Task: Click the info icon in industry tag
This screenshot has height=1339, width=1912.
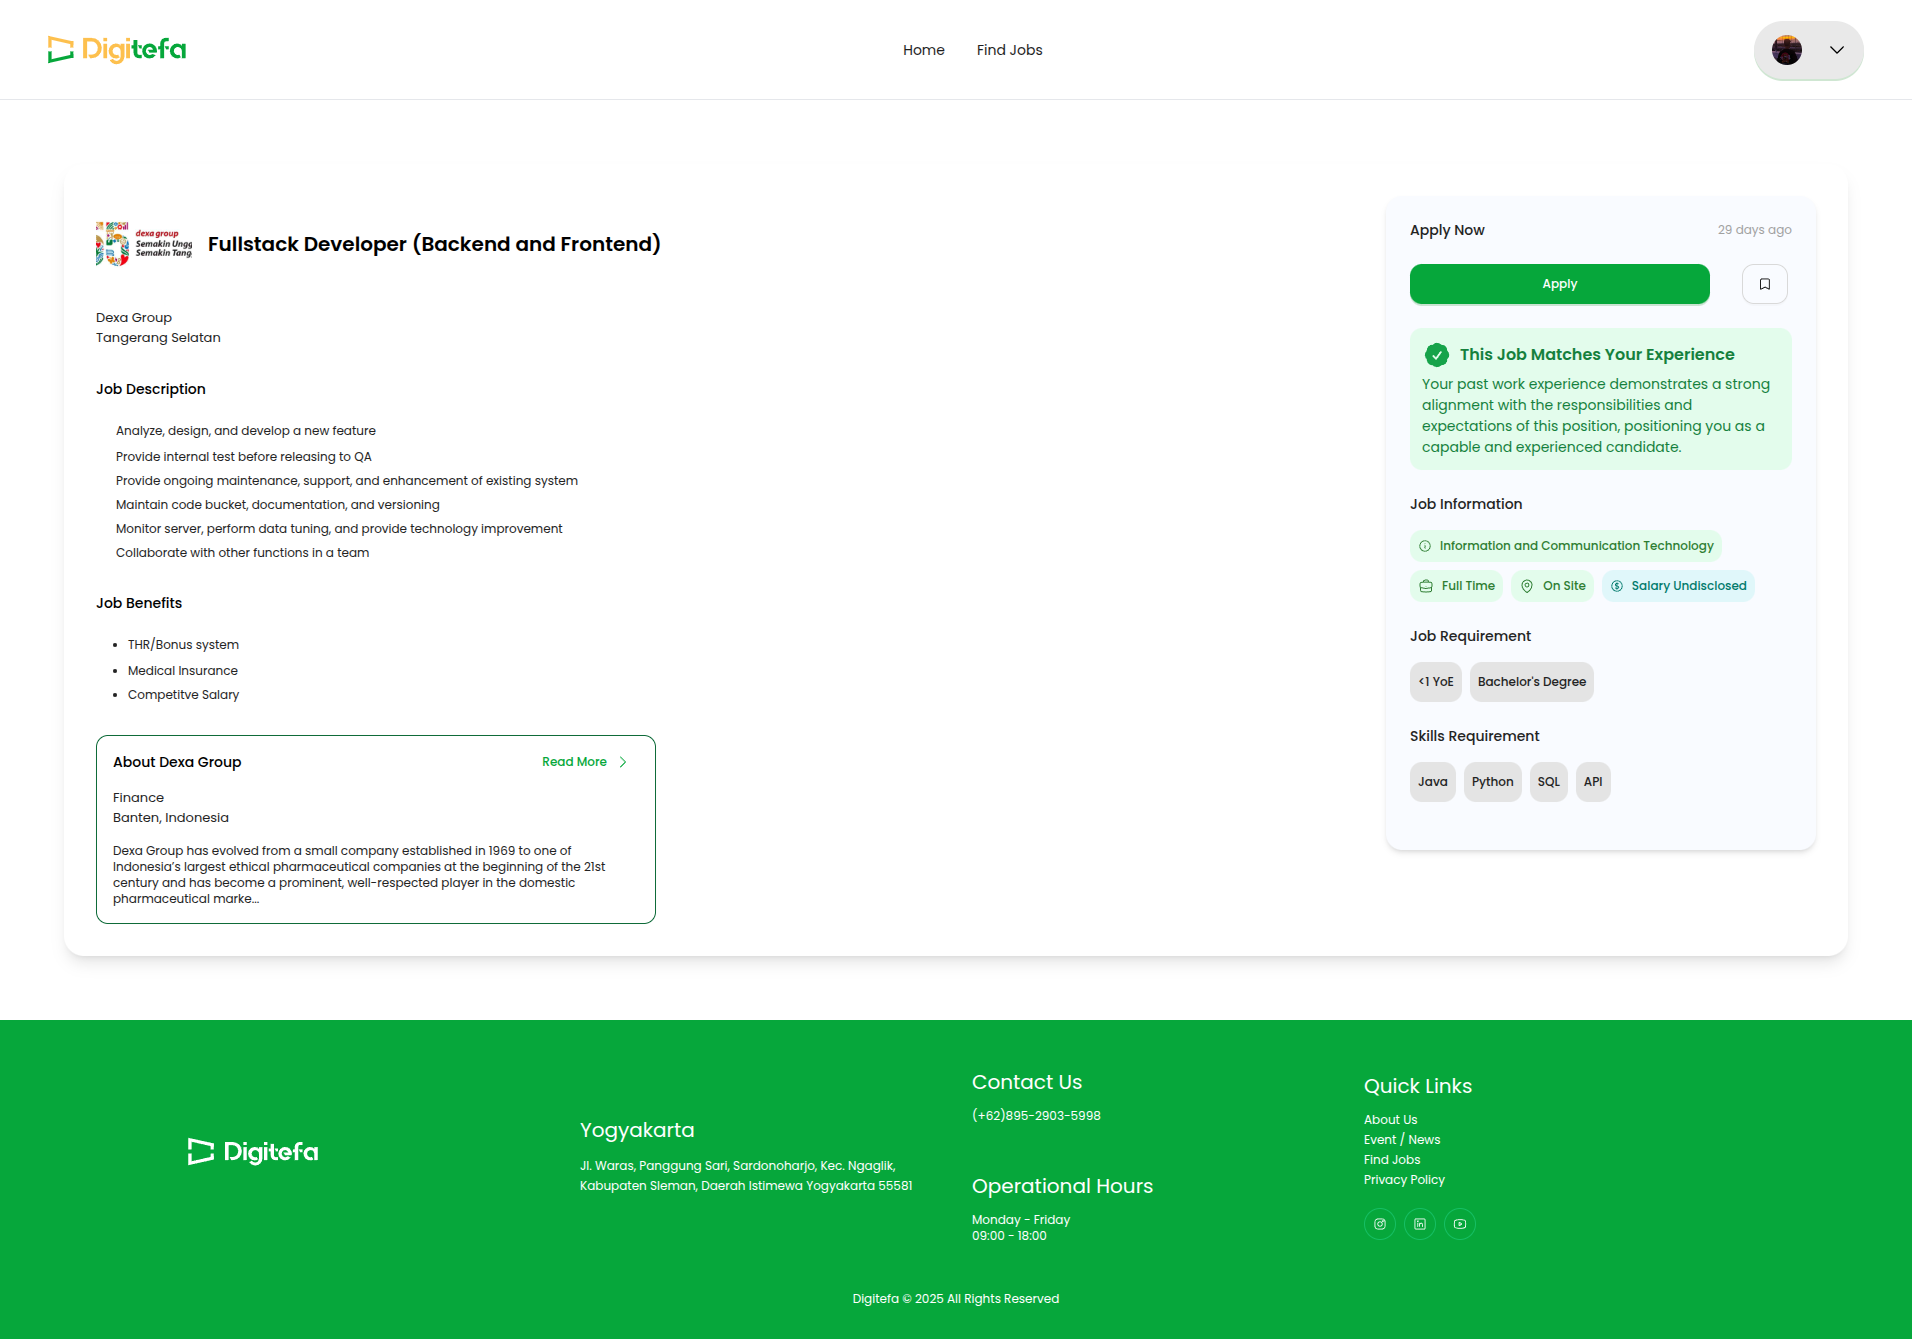Action: (1425, 546)
